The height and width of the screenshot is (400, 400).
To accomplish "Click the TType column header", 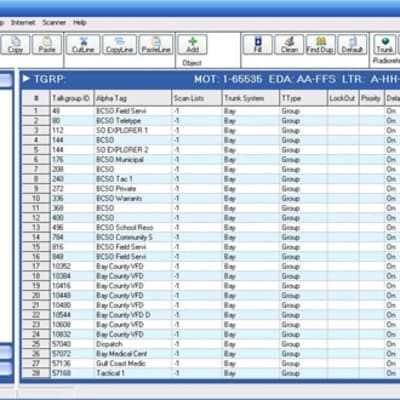I will point(303,98).
